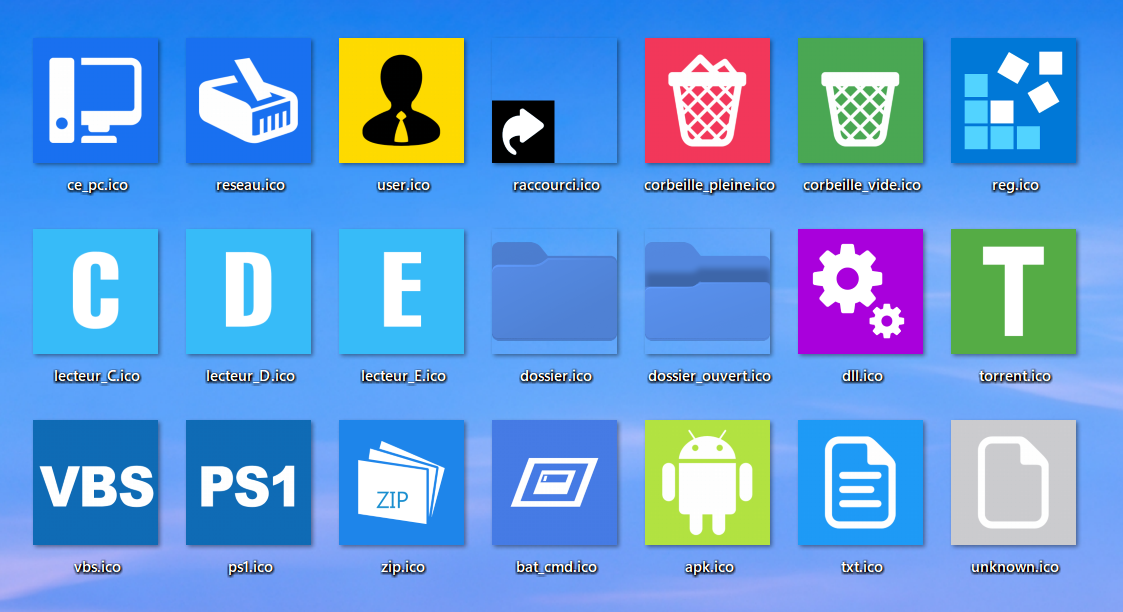The width and height of the screenshot is (1123, 612).
Task: Select the green torrent.ico T icon
Action: click(x=1014, y=291)
